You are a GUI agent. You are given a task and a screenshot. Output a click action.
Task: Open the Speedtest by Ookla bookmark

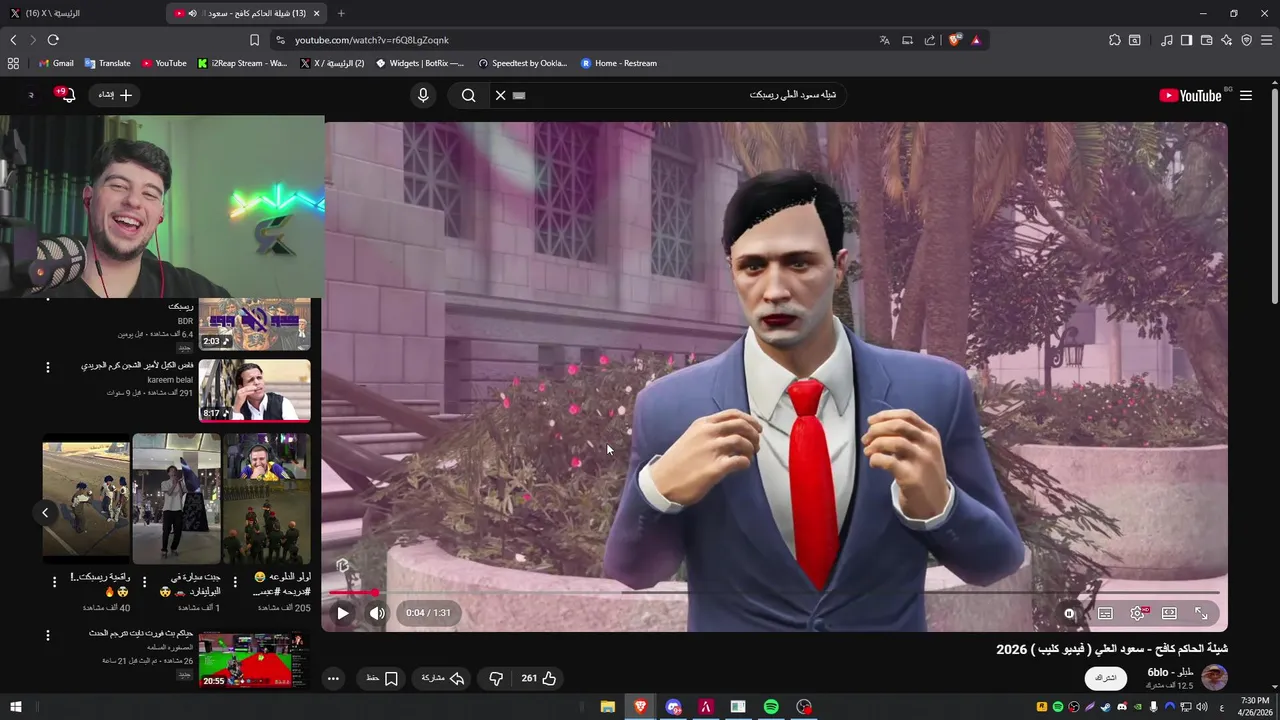click(523, 63)
